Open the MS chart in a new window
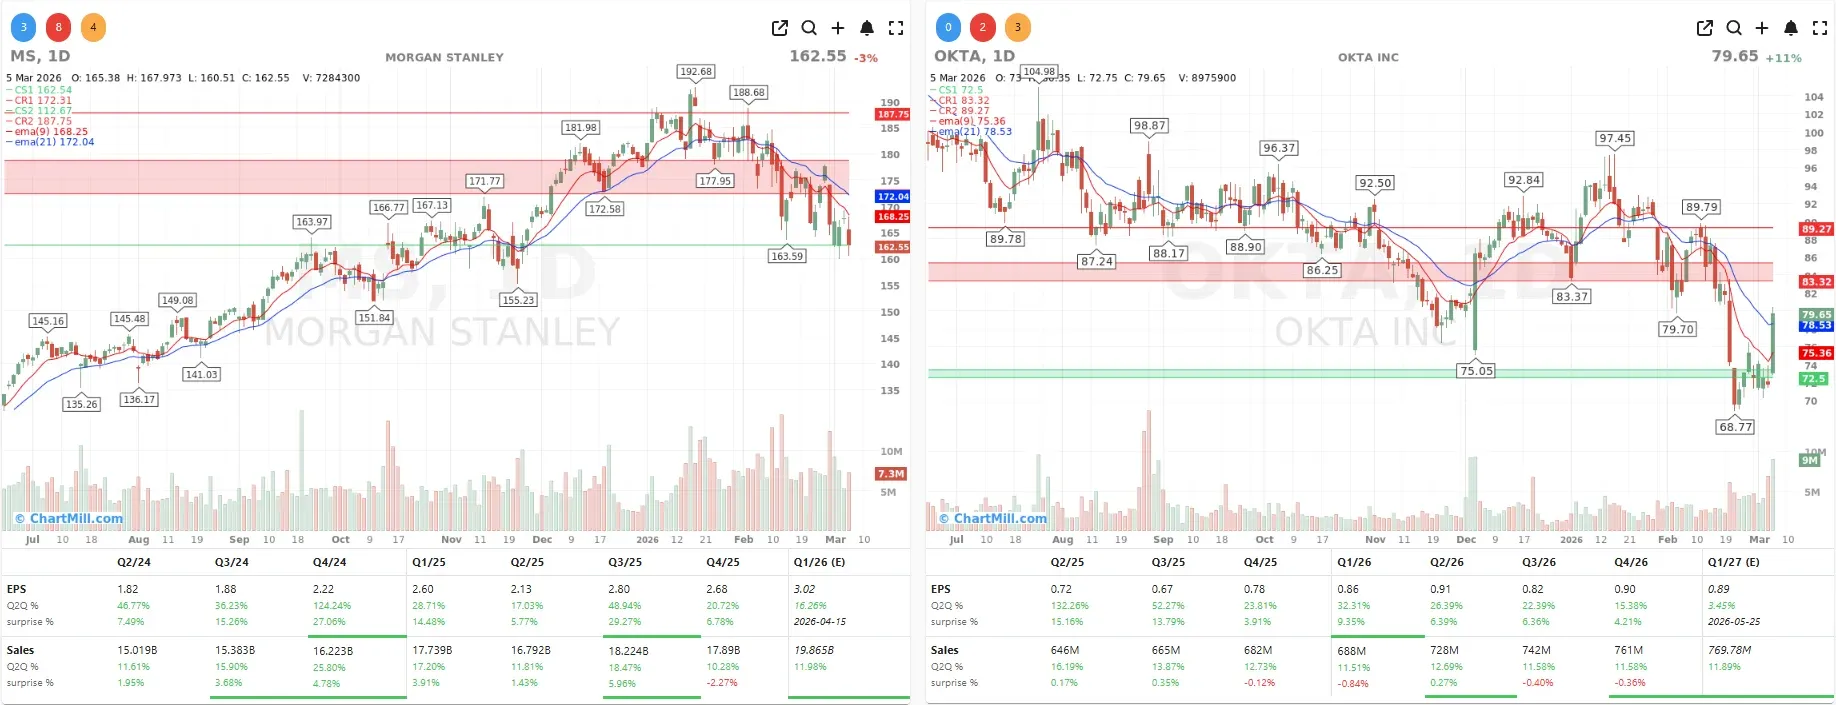Screen dimensions: 1836x705 pyautogui.click(x=780, y=28)
